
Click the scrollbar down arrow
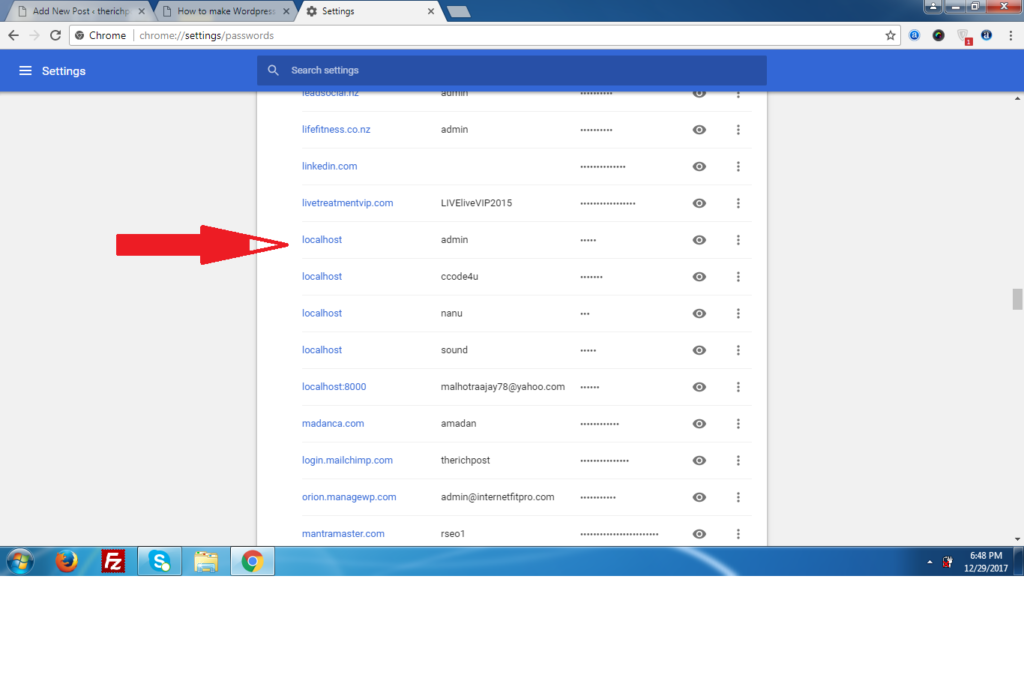point(1017,540)
